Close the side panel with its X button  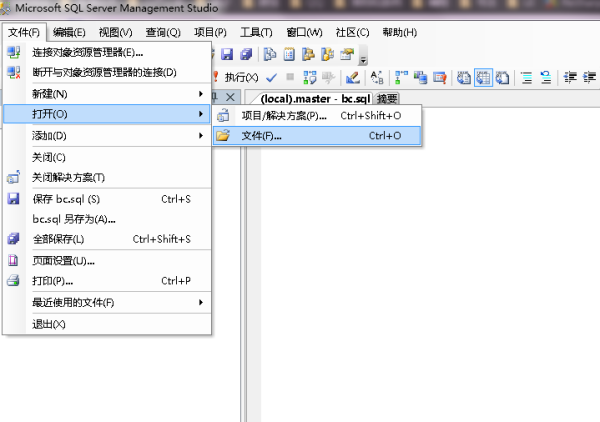(230, 97)
